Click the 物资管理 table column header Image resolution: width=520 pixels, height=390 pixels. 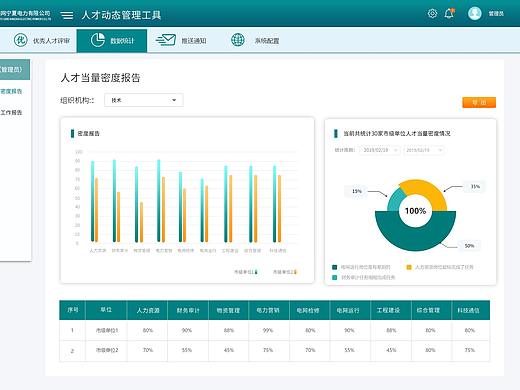click(x=228, y=310)
